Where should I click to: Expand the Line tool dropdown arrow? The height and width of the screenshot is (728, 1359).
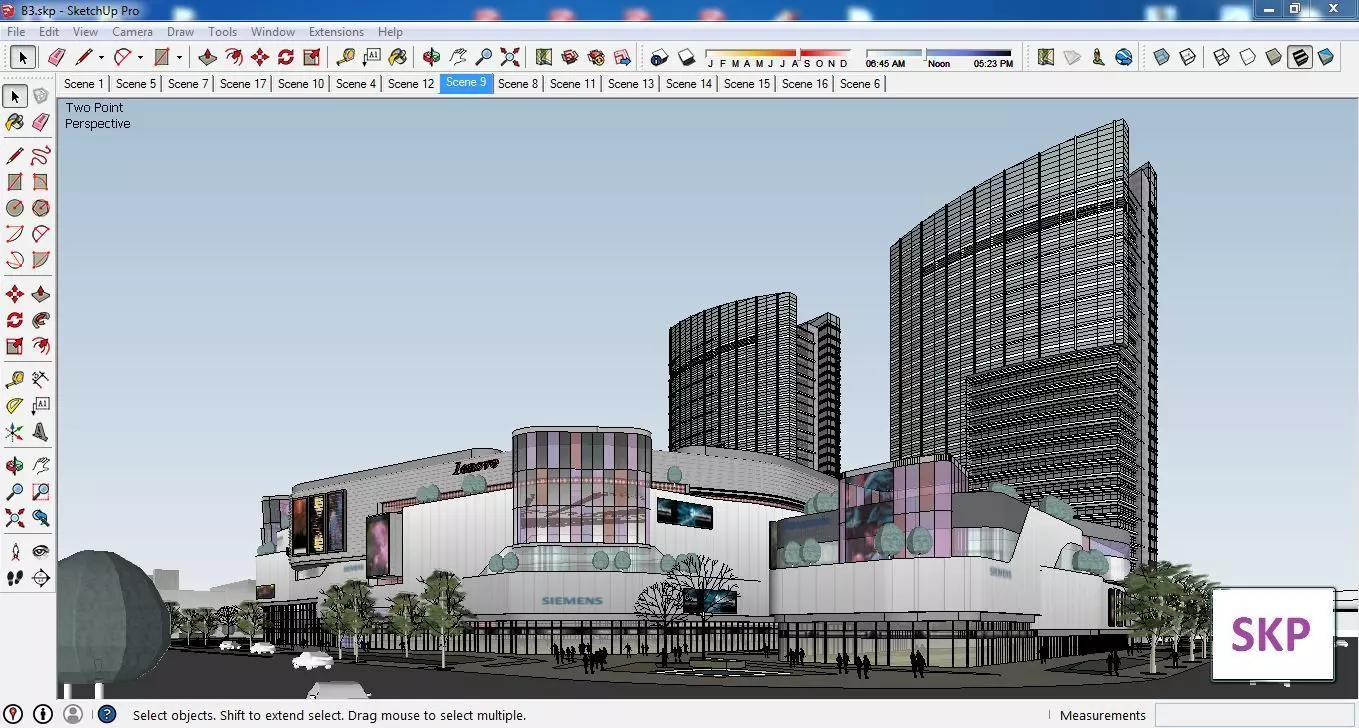coord(101,58)
